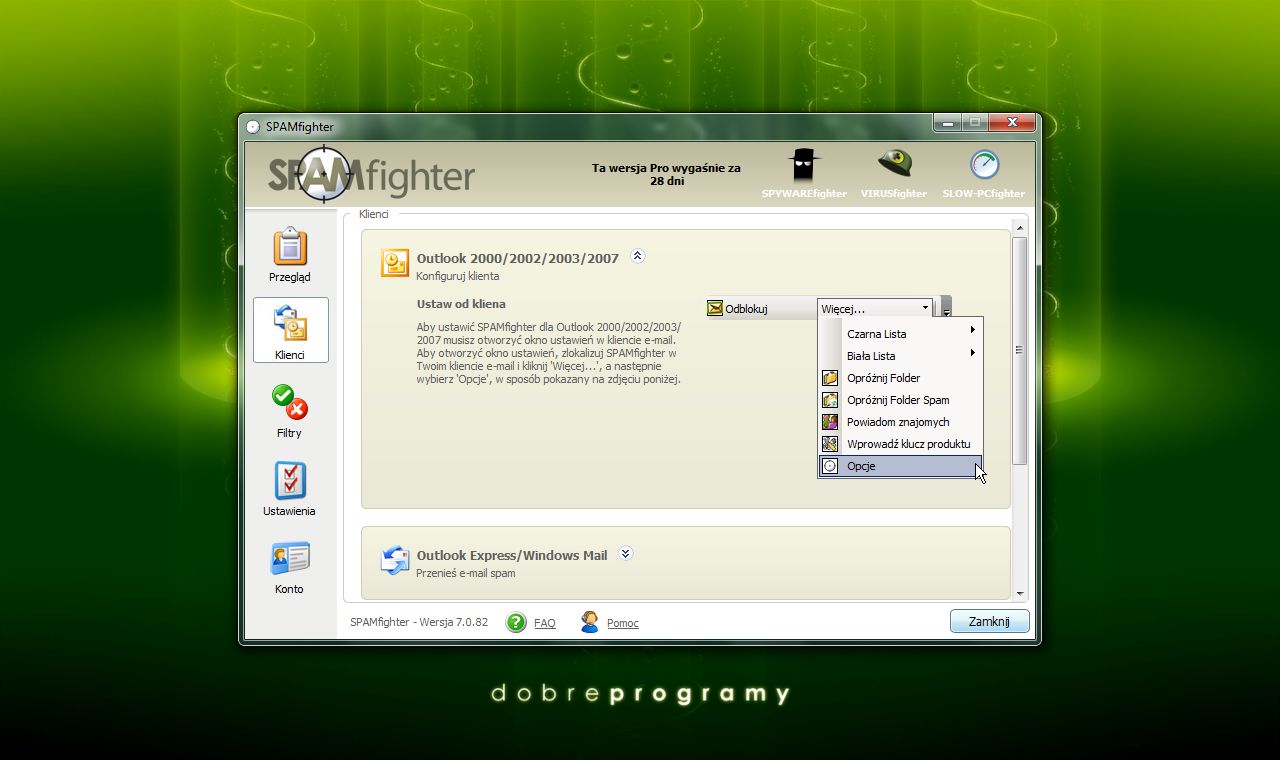Select the Klienci sidebar icon

(x=290, y=331)
